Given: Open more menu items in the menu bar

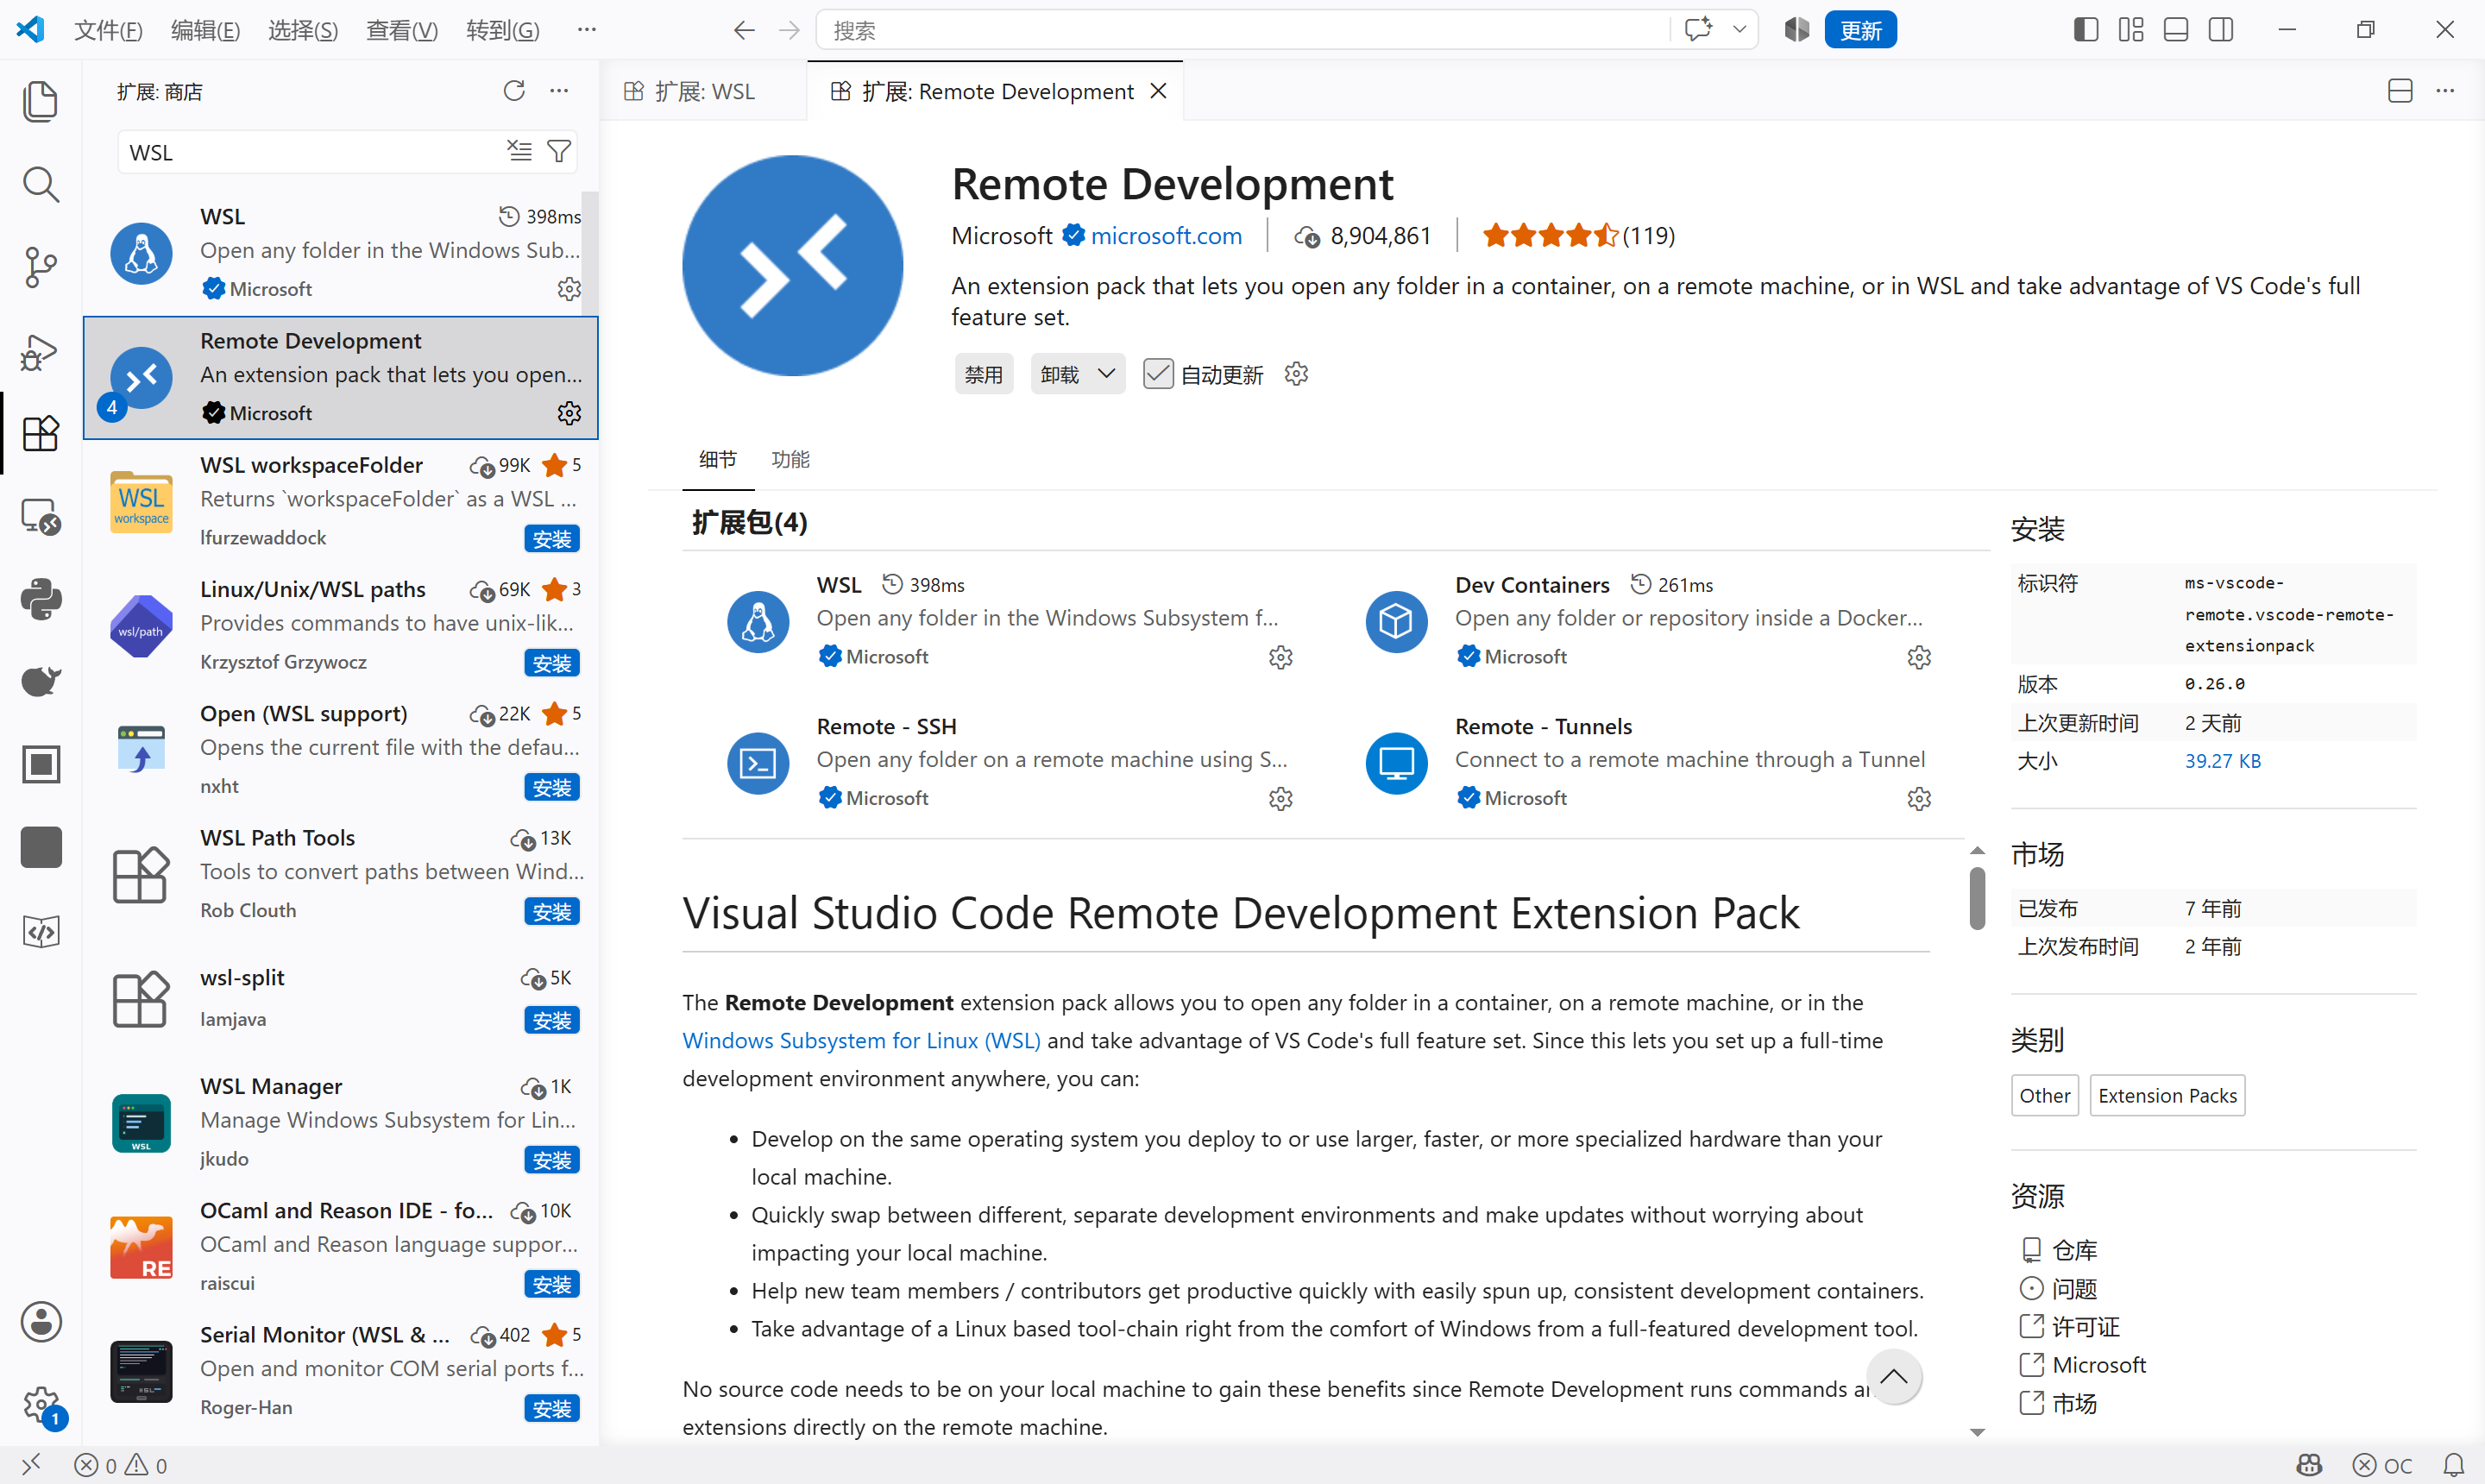Looking at the screenshot, I should point(587,30).
